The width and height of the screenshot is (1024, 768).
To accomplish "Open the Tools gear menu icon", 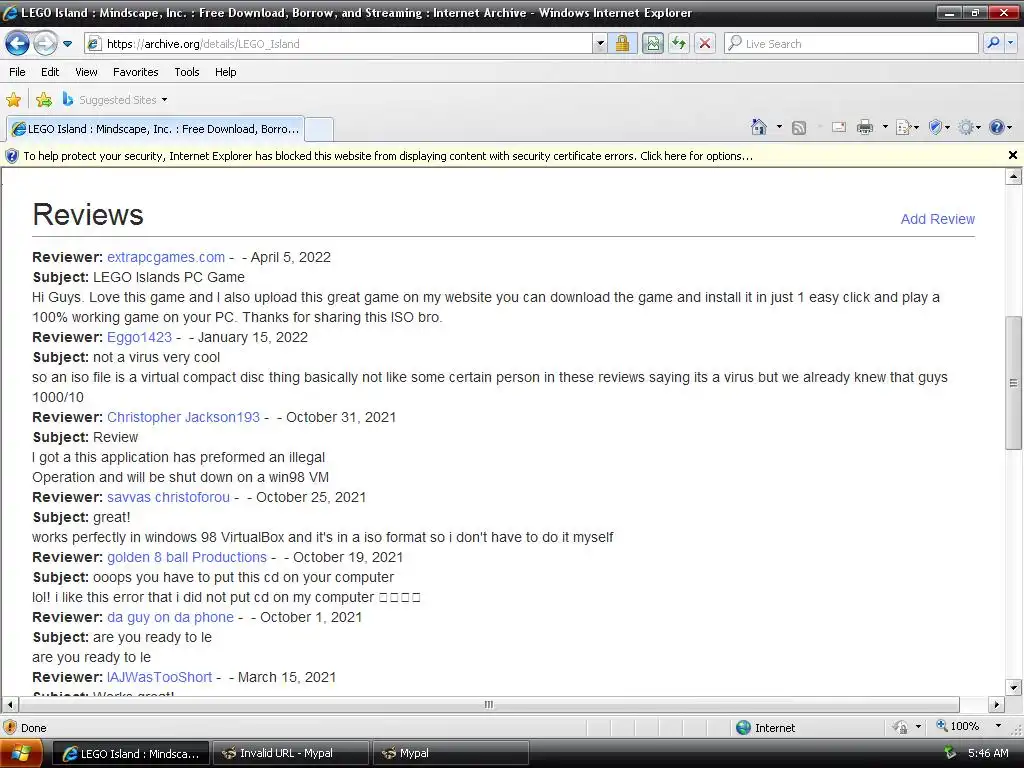I will point(969,127).
